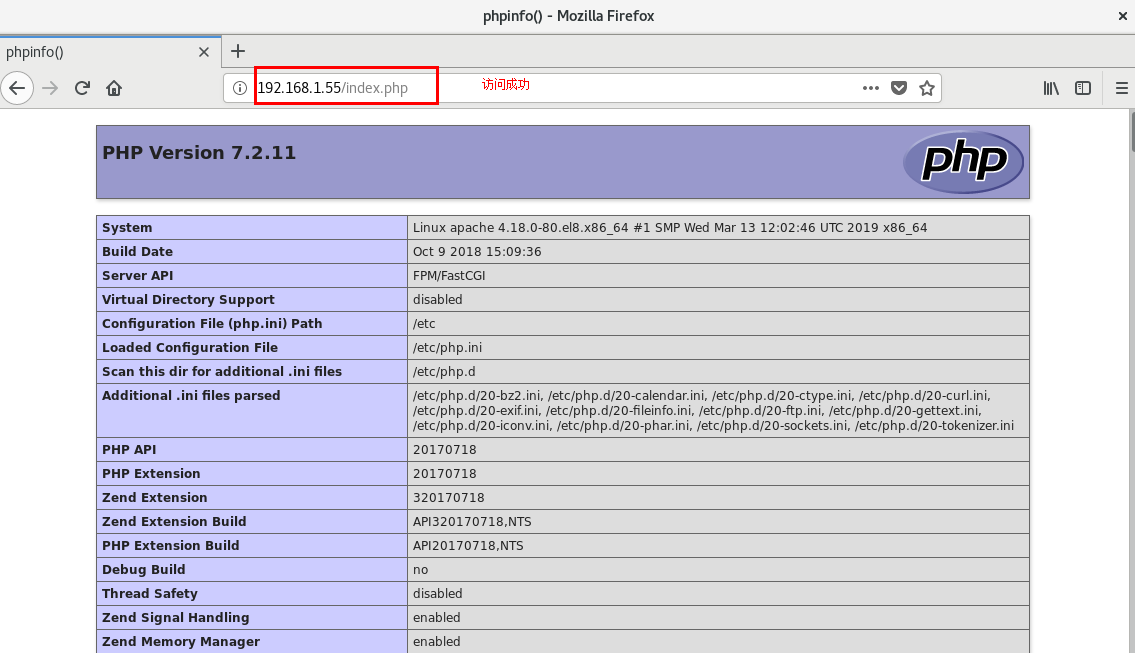Click the Zend Signal Handling label
1135x653 pixels.
[176, 617]
